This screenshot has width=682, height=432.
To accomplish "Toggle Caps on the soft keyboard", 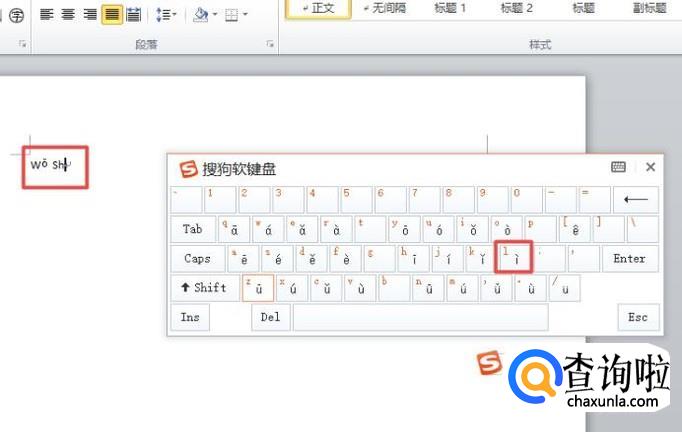I will [x=197, y=259].
